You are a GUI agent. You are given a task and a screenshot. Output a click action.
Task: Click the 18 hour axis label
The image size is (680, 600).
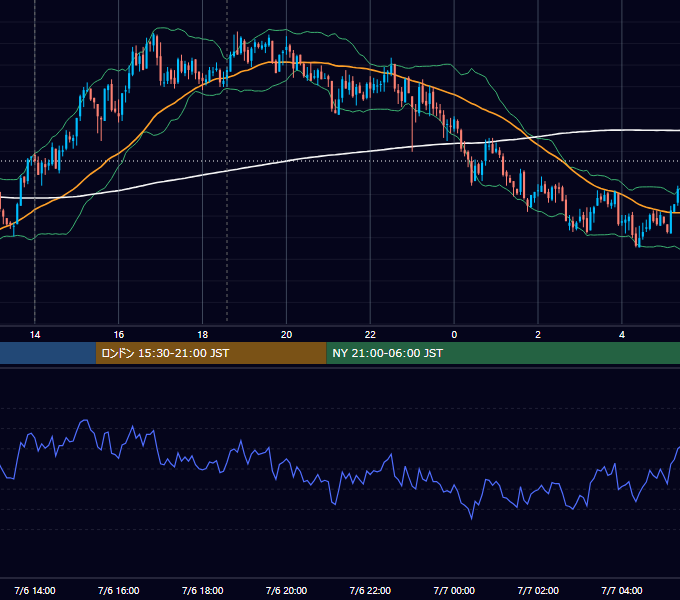point(203,335)
